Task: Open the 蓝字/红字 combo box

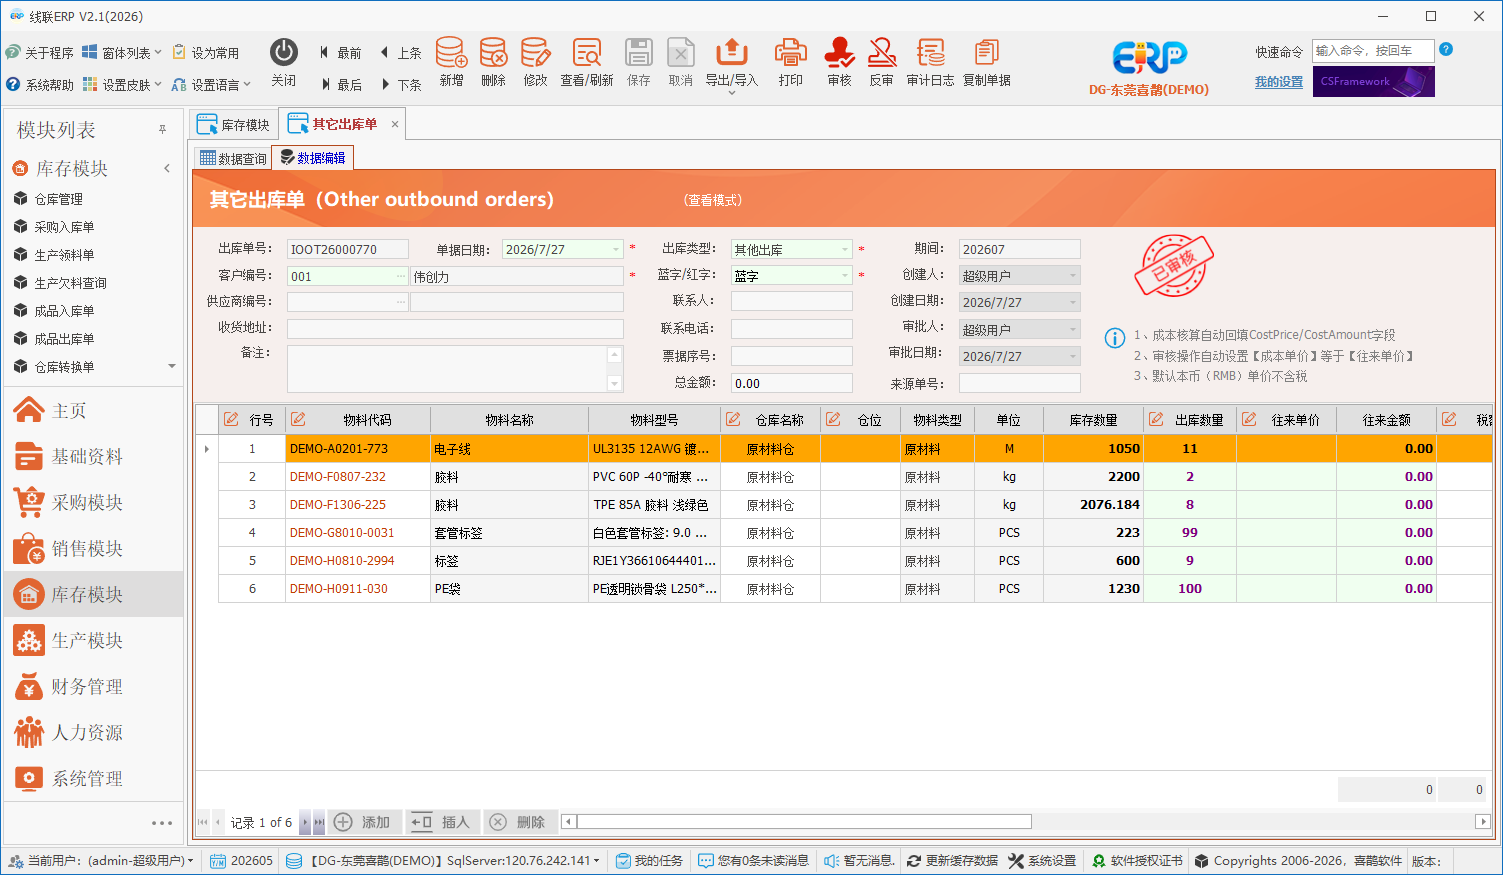Action: (845, 275)
